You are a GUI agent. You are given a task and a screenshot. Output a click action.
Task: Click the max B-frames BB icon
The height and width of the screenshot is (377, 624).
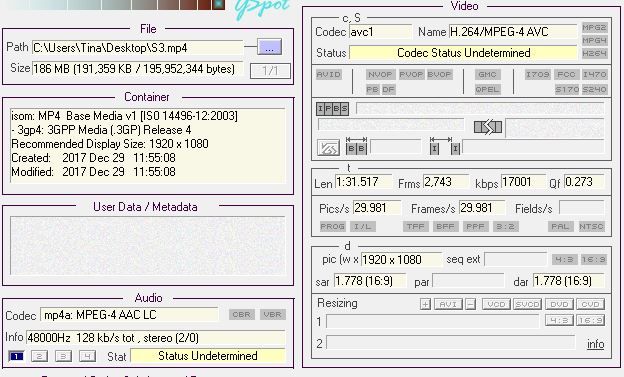click(356, 146)
